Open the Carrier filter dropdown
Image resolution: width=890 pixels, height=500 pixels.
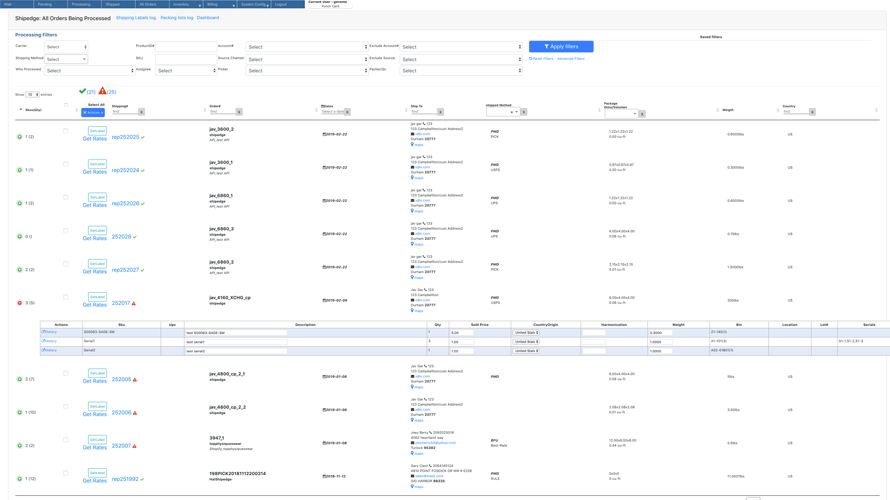point(66,47)
